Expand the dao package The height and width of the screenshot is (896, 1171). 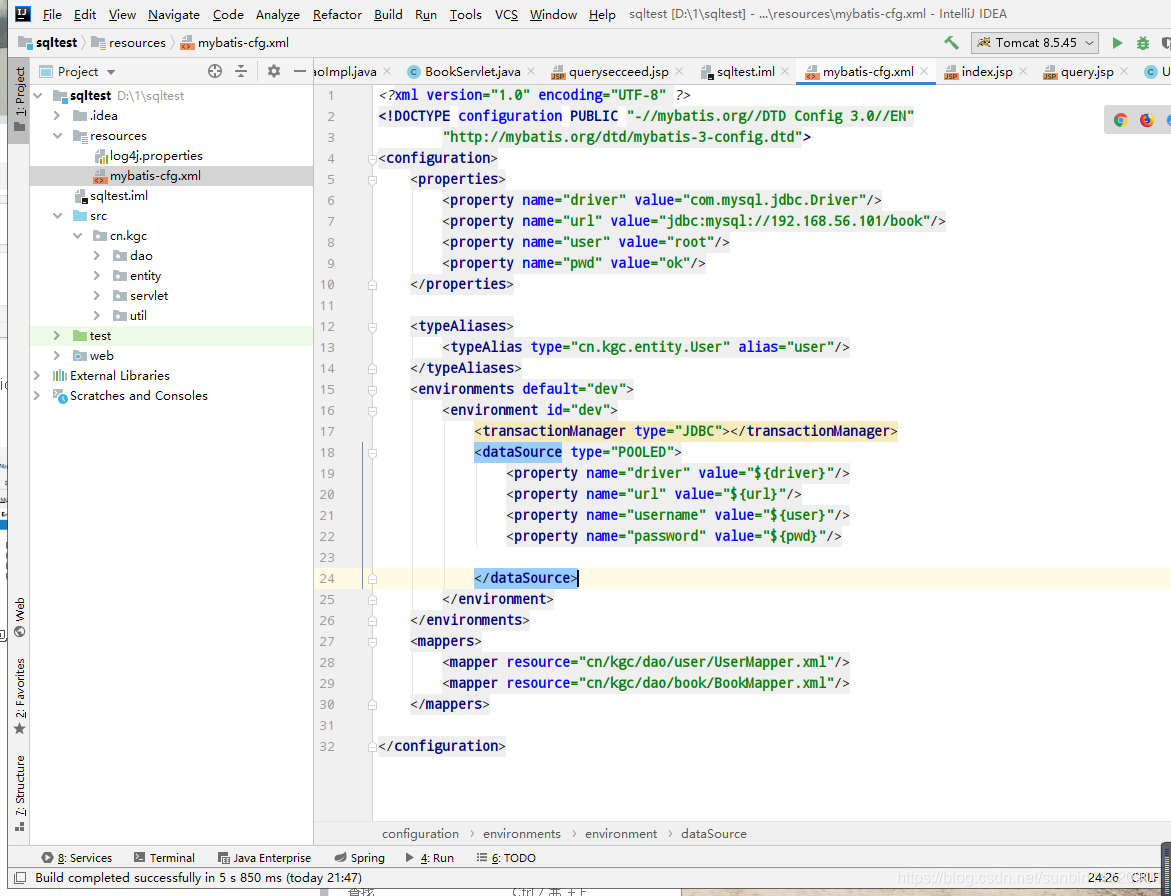(x=96, y=255)
